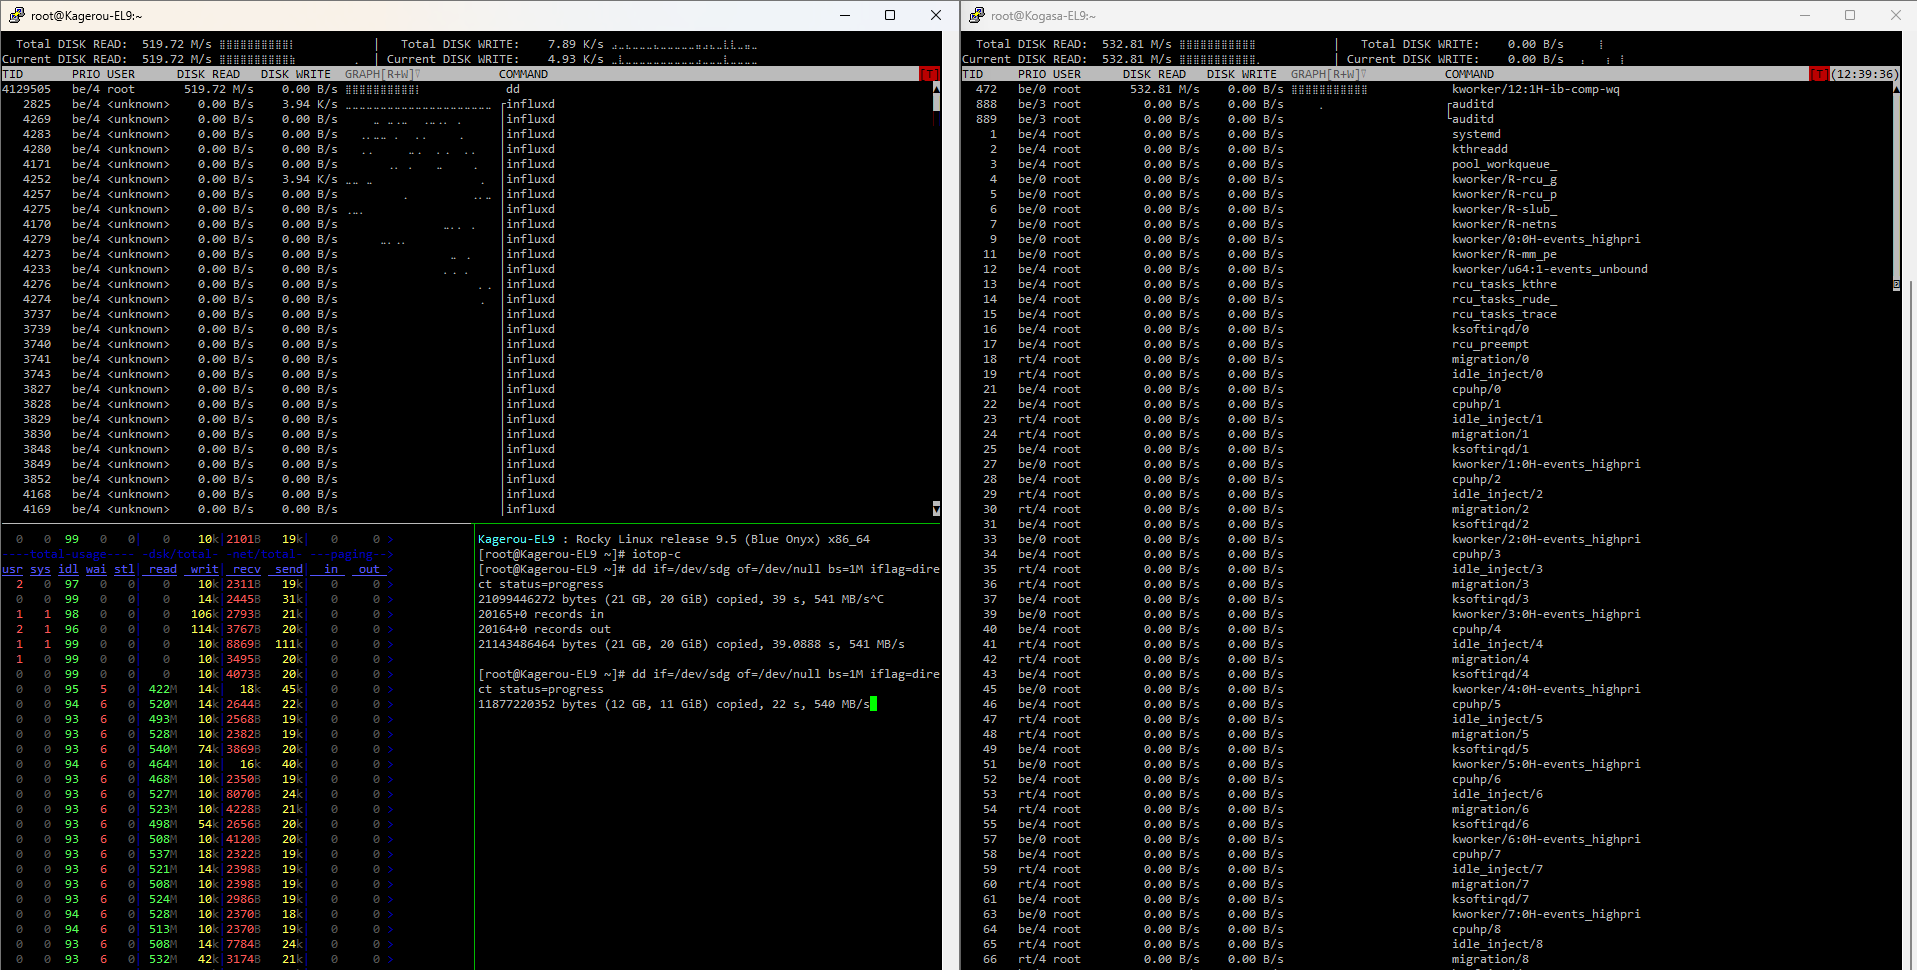Click Current DISK WRITE 4.93 K/s in Kagerou
The width and height of the screenshot is (1917, 970).
[x=495, y=59]
